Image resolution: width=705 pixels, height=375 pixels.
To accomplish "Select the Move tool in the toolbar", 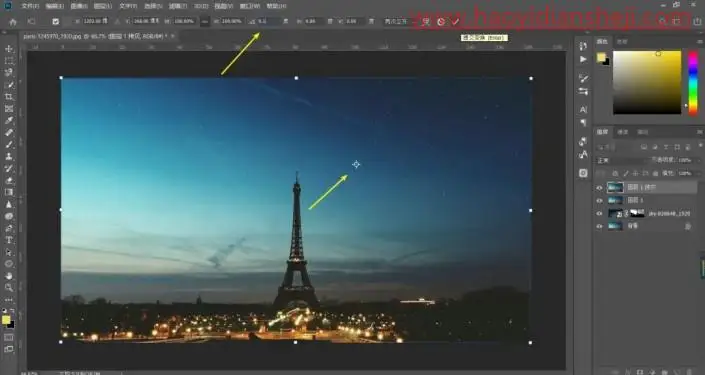I will [x=9, y=49].
